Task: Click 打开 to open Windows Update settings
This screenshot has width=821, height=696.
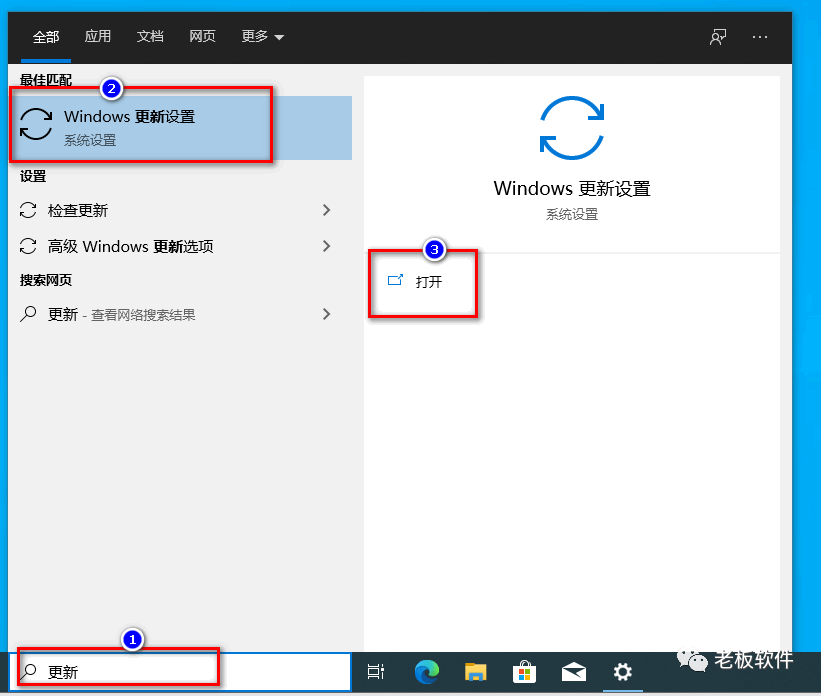Action: (416, 282)
